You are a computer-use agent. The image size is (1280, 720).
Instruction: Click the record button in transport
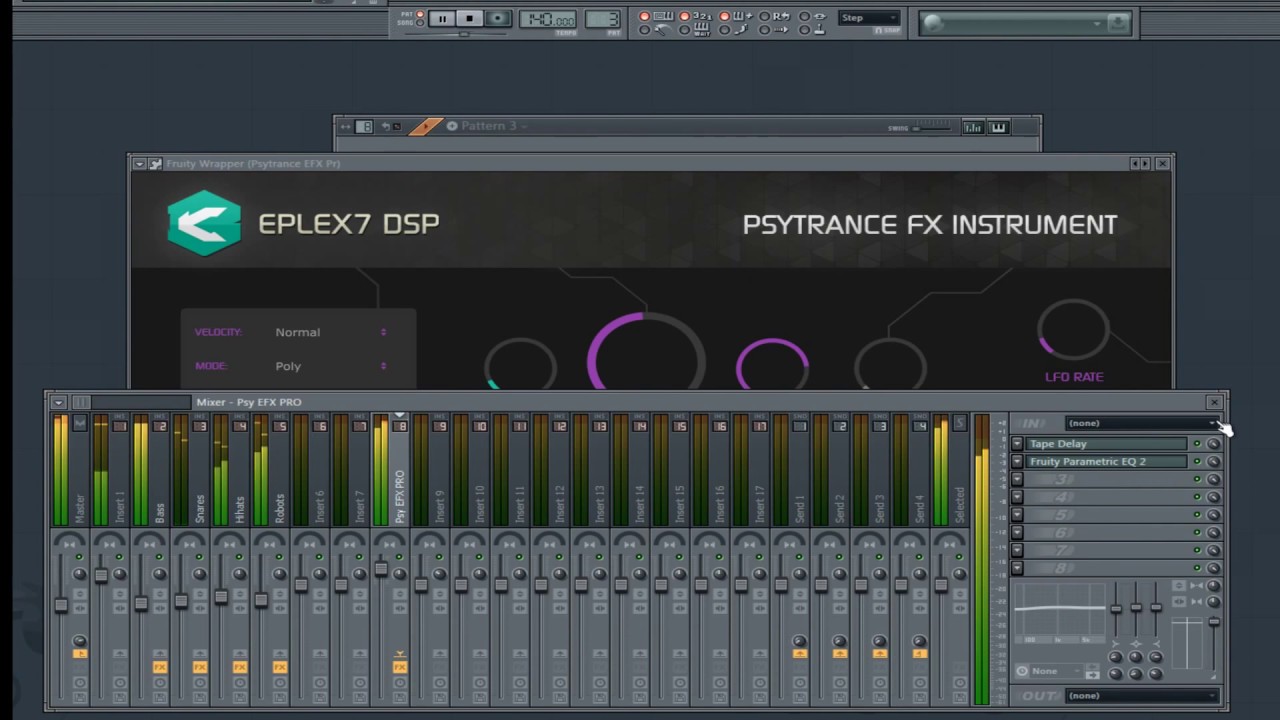[497, 19]
